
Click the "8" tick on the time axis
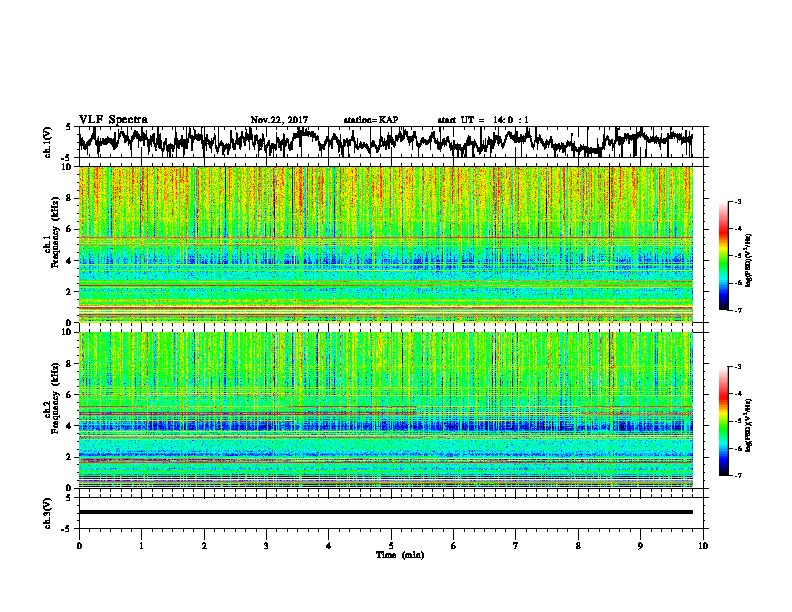pyautogui.click(x=578, y=546)
